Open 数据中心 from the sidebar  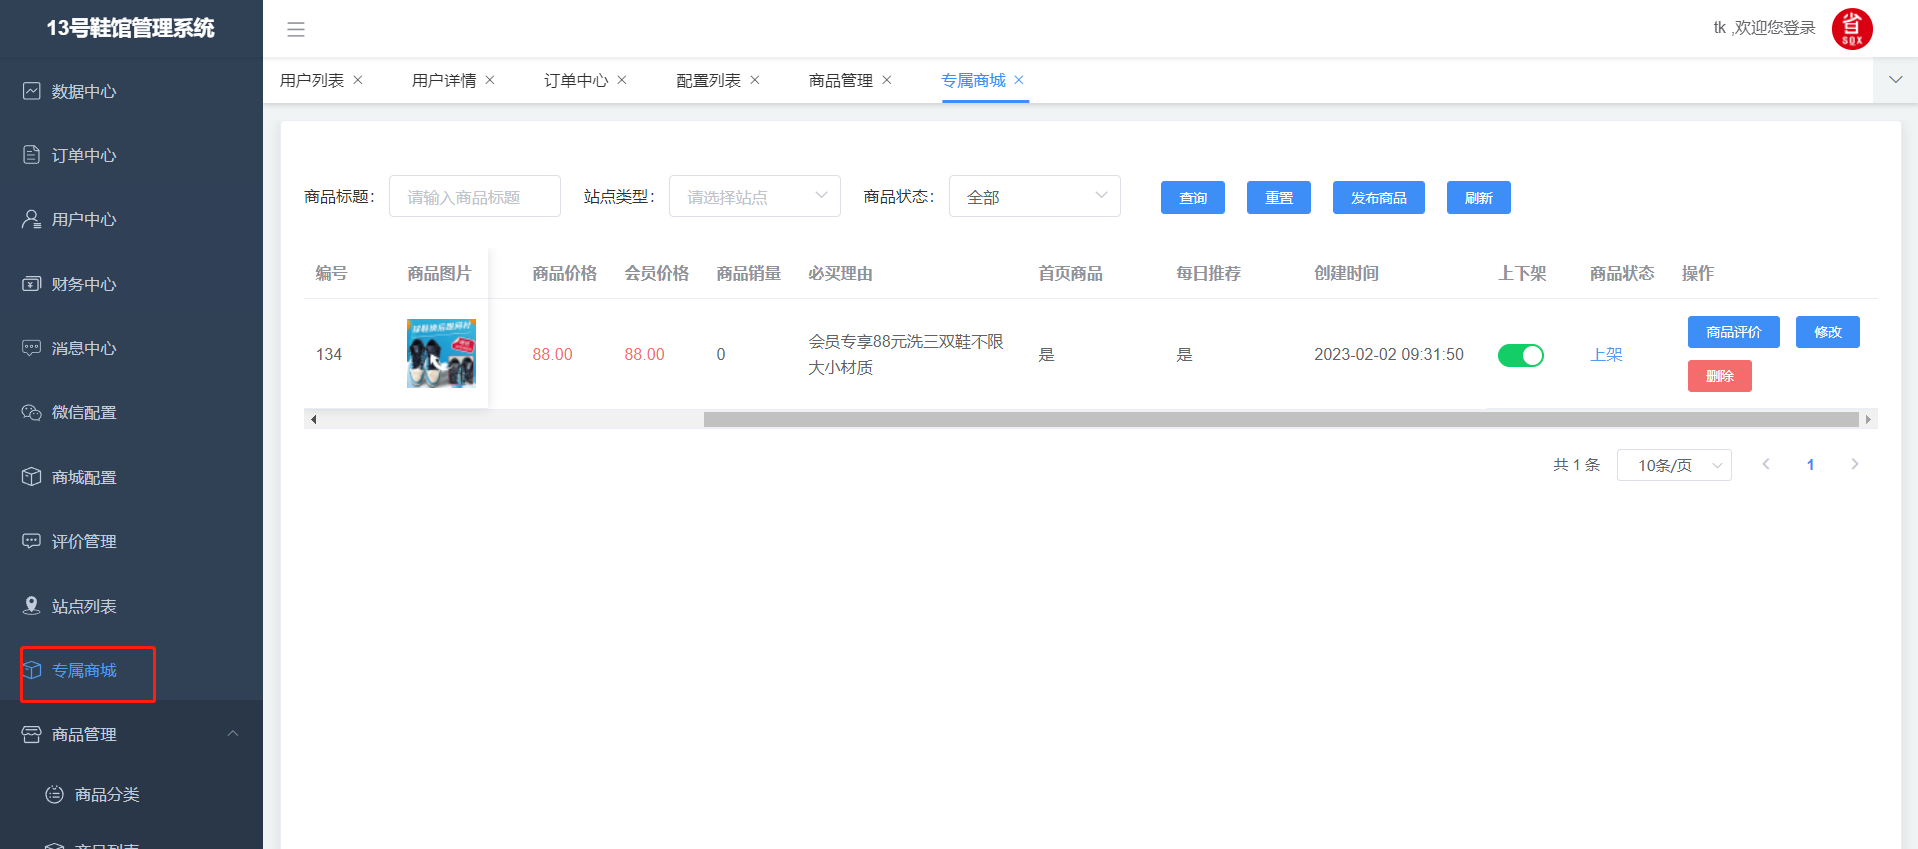(84, 91)
